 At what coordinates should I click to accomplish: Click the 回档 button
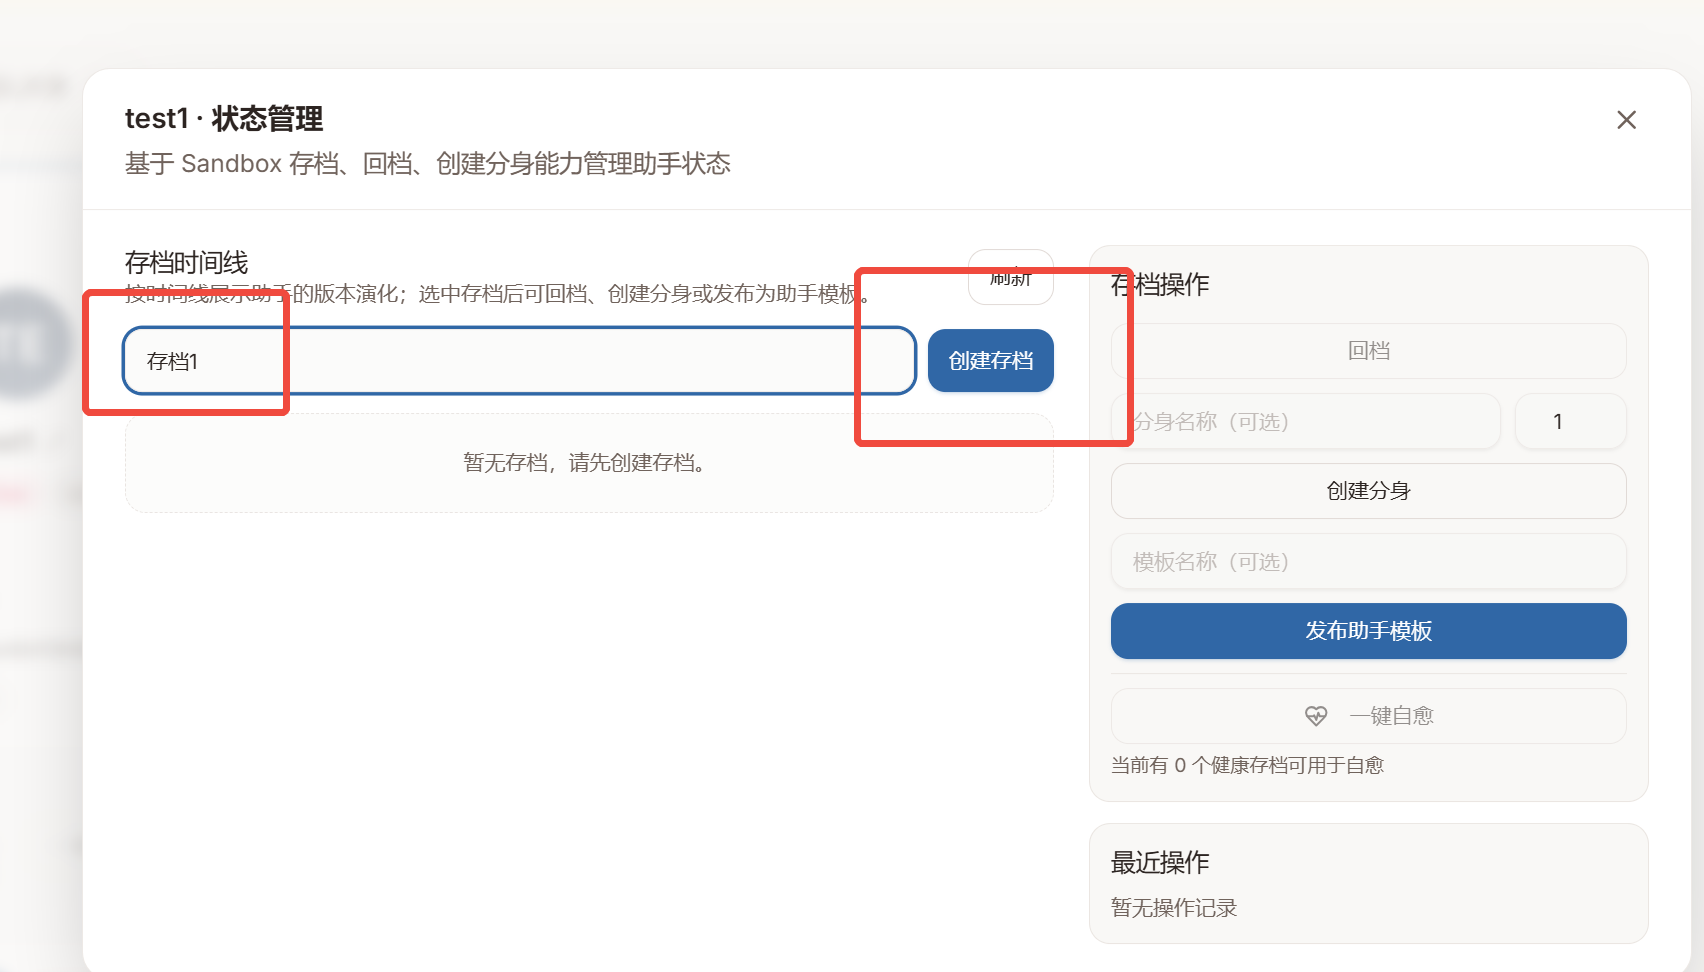click(1368, 351)
